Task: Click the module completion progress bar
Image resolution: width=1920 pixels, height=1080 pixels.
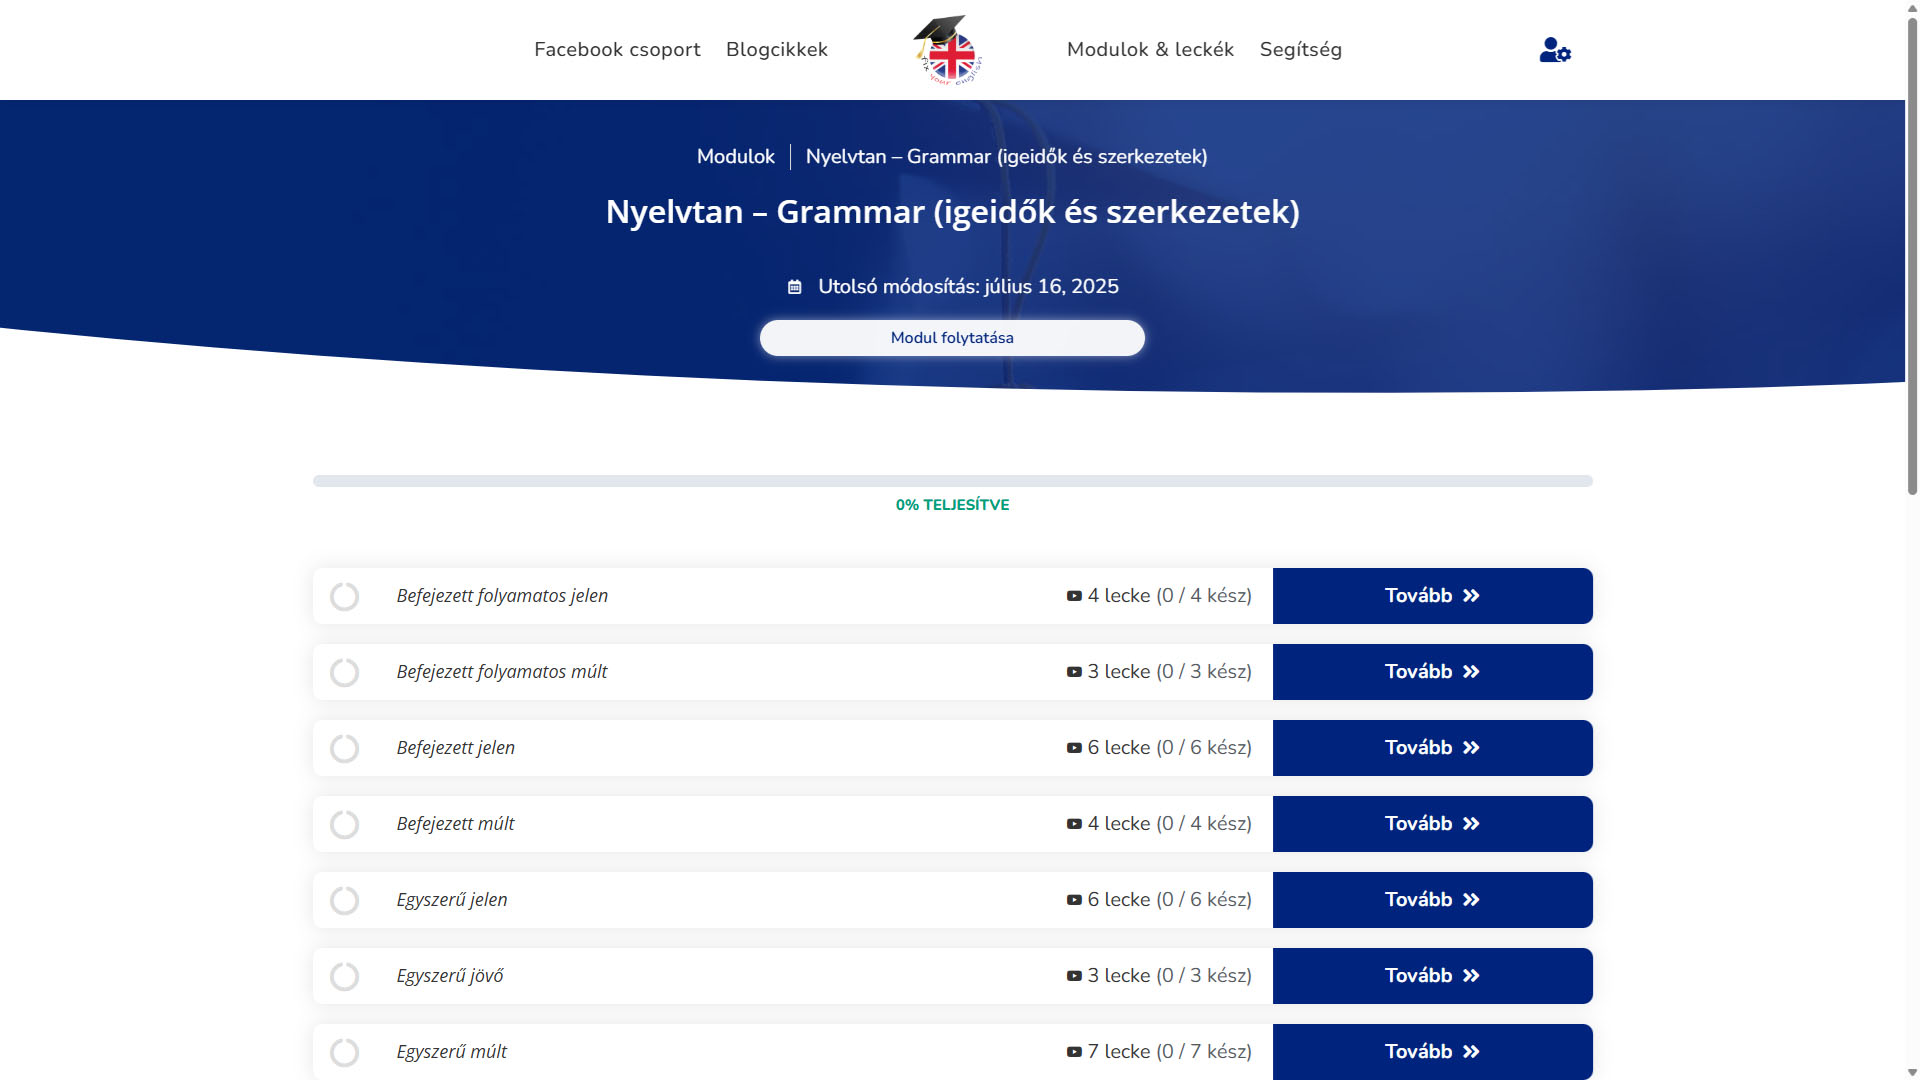Action: (952, 481)
